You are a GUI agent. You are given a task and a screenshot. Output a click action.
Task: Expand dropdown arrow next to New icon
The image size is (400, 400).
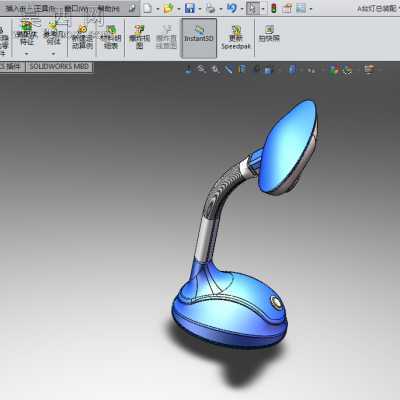click(158, 9)
